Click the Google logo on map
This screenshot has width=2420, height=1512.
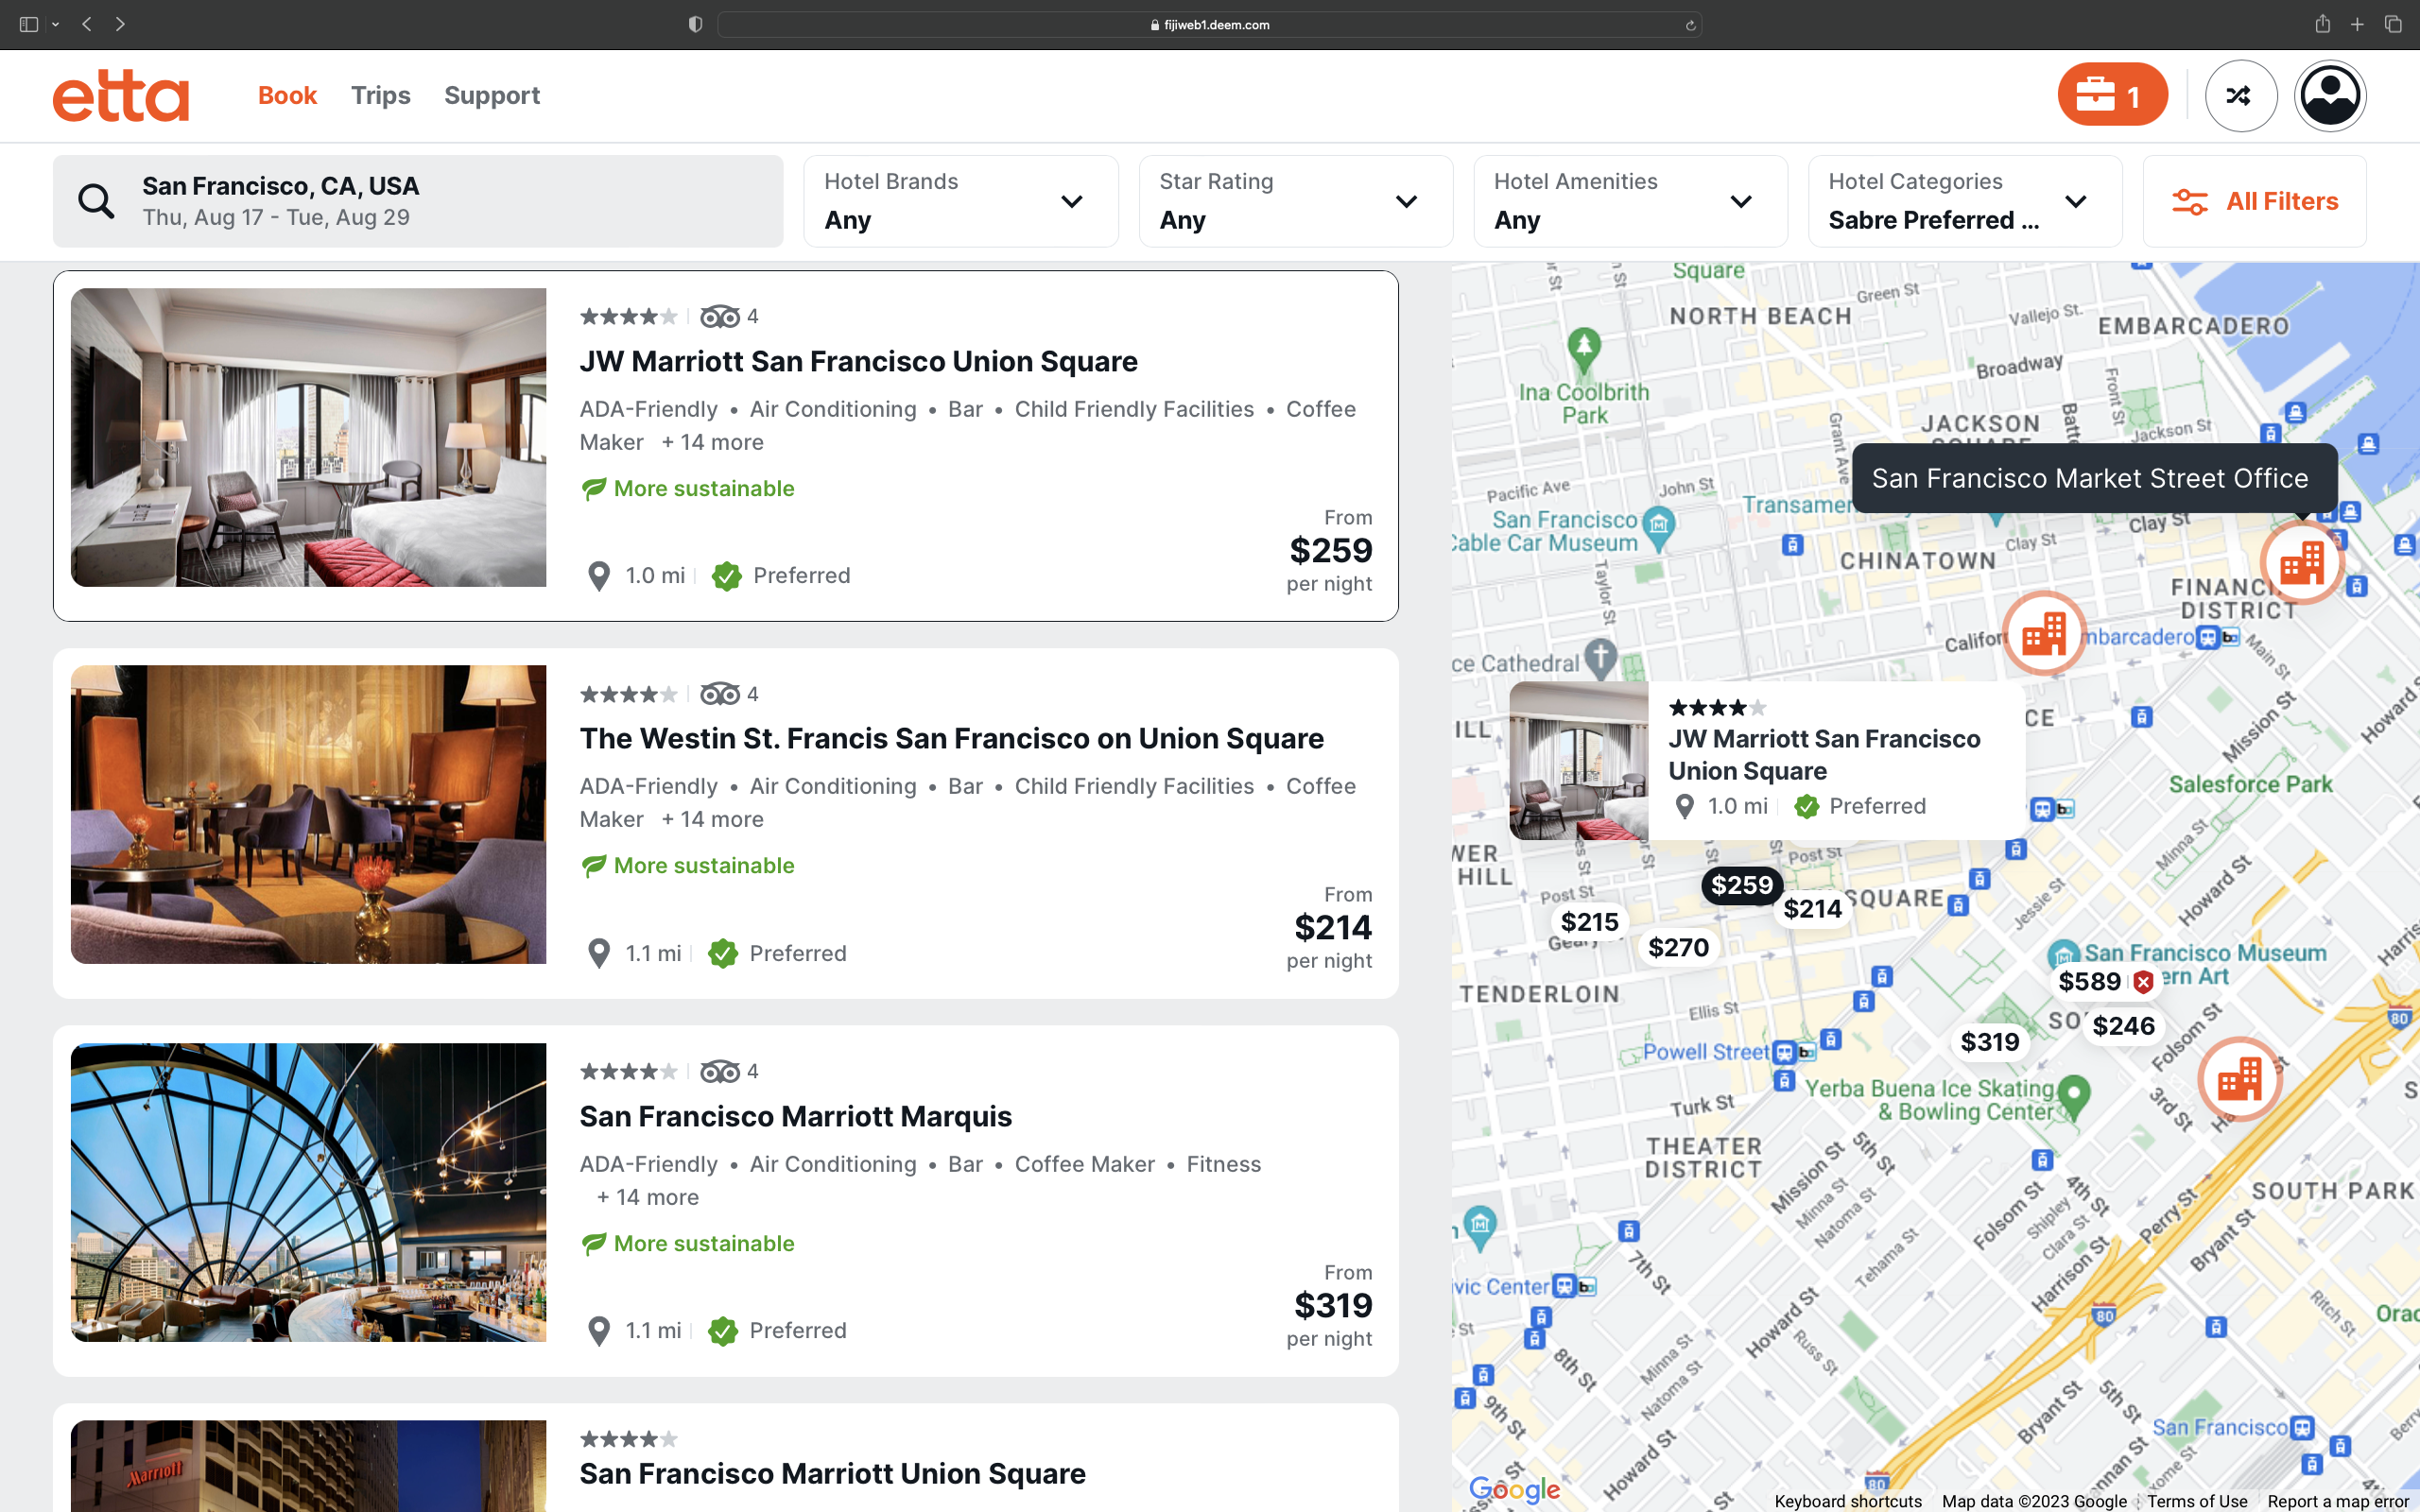pyautogui.click(x=1514, y=1489)
